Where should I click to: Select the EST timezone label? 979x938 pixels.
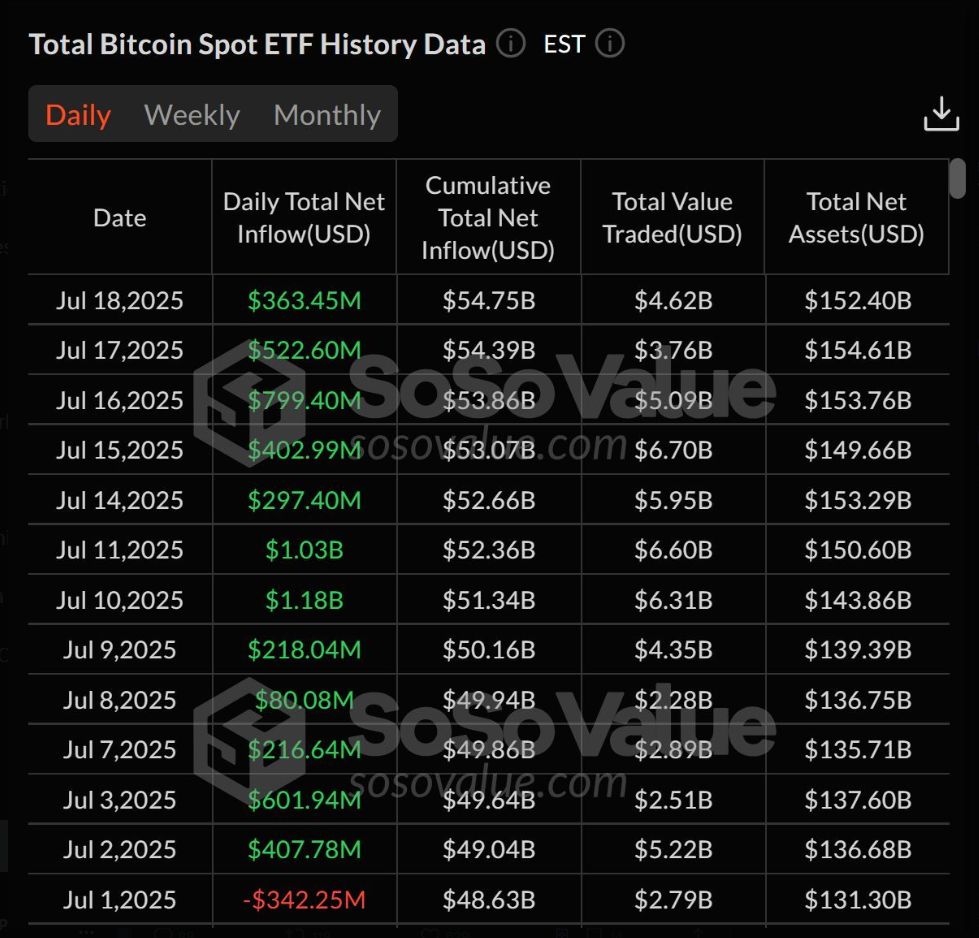[x=564, y=44]
